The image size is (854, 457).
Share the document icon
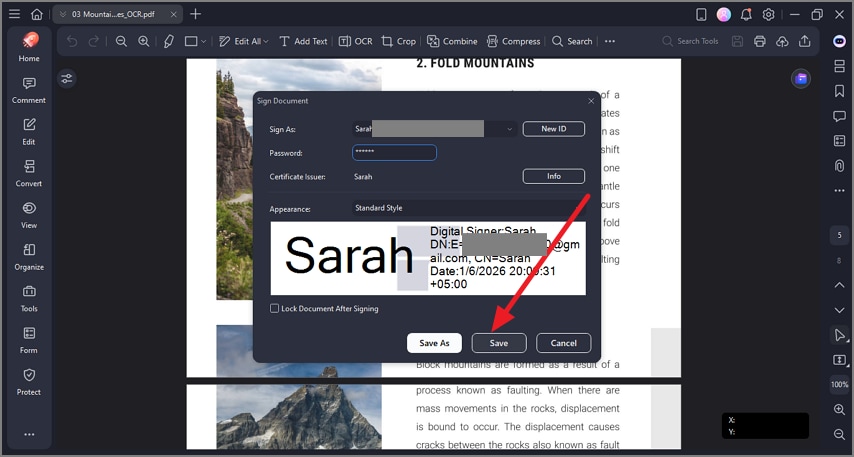[804, 41]
